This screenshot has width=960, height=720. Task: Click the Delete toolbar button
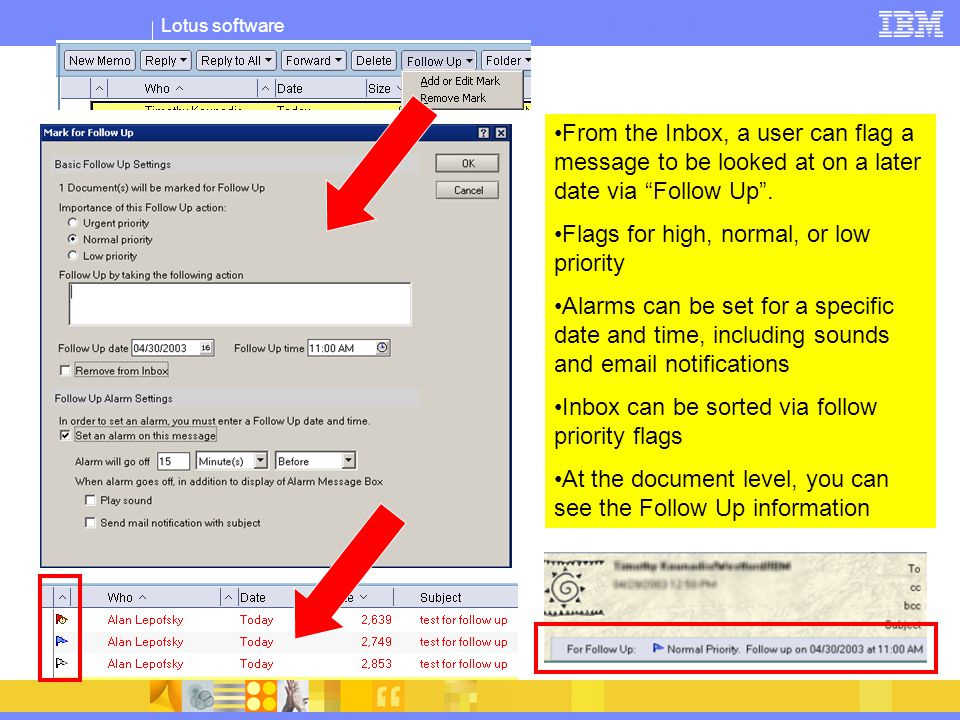pos(373,61)
